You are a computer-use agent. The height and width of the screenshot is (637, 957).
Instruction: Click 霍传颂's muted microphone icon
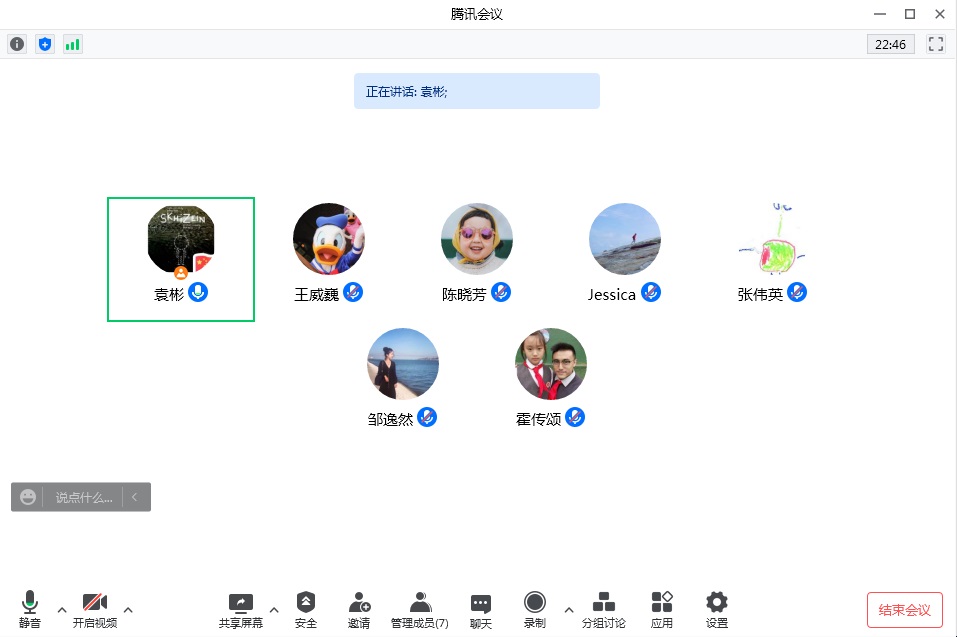(x=575, y=417)
